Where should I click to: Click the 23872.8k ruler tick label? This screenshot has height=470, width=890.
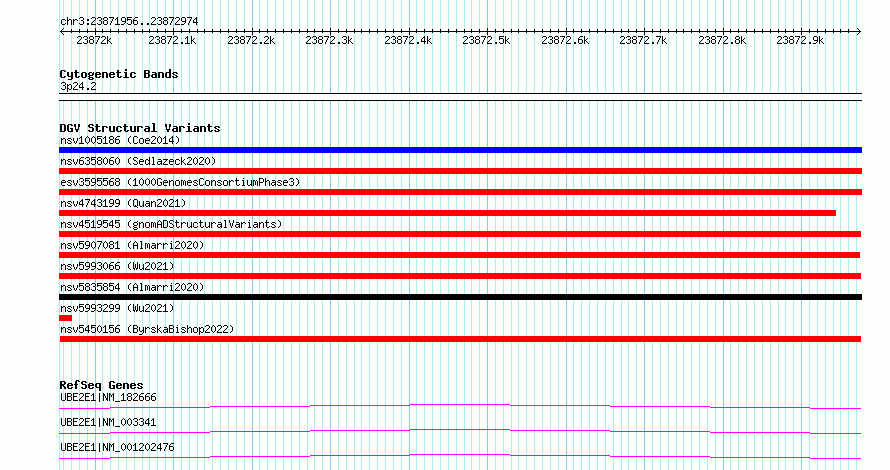(722, 41)
